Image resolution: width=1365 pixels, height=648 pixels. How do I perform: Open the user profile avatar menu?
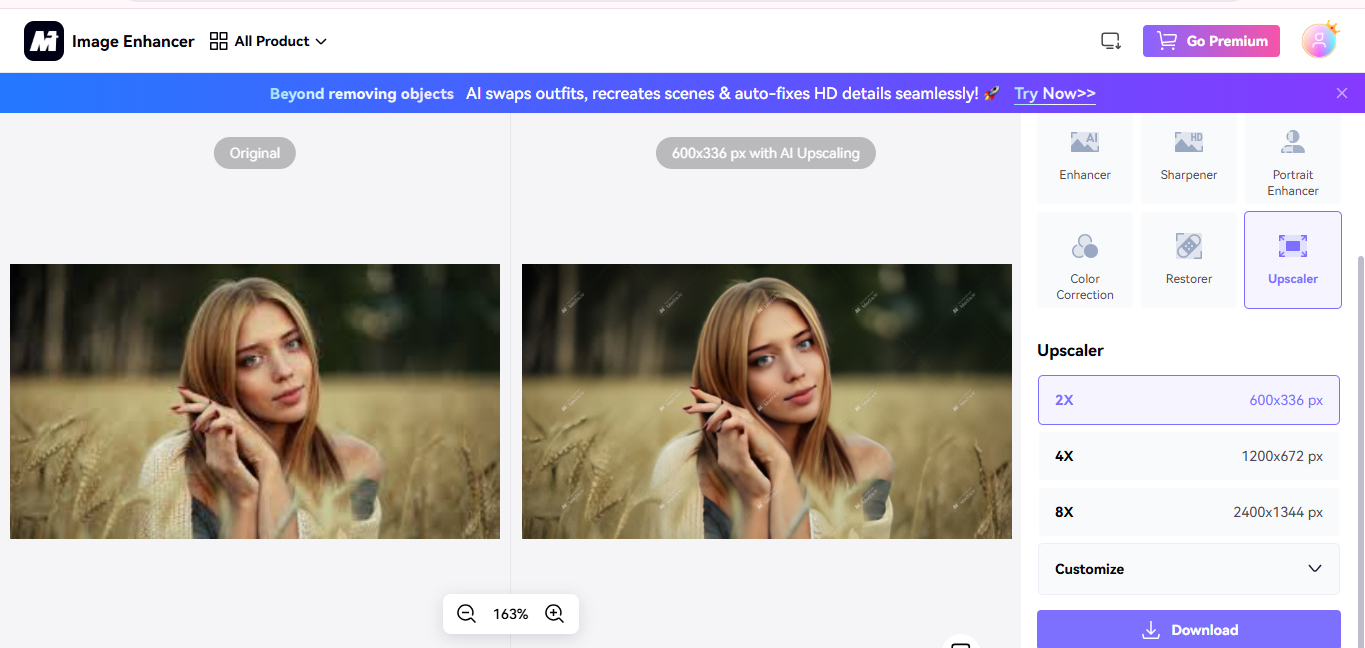point(1319,40)
